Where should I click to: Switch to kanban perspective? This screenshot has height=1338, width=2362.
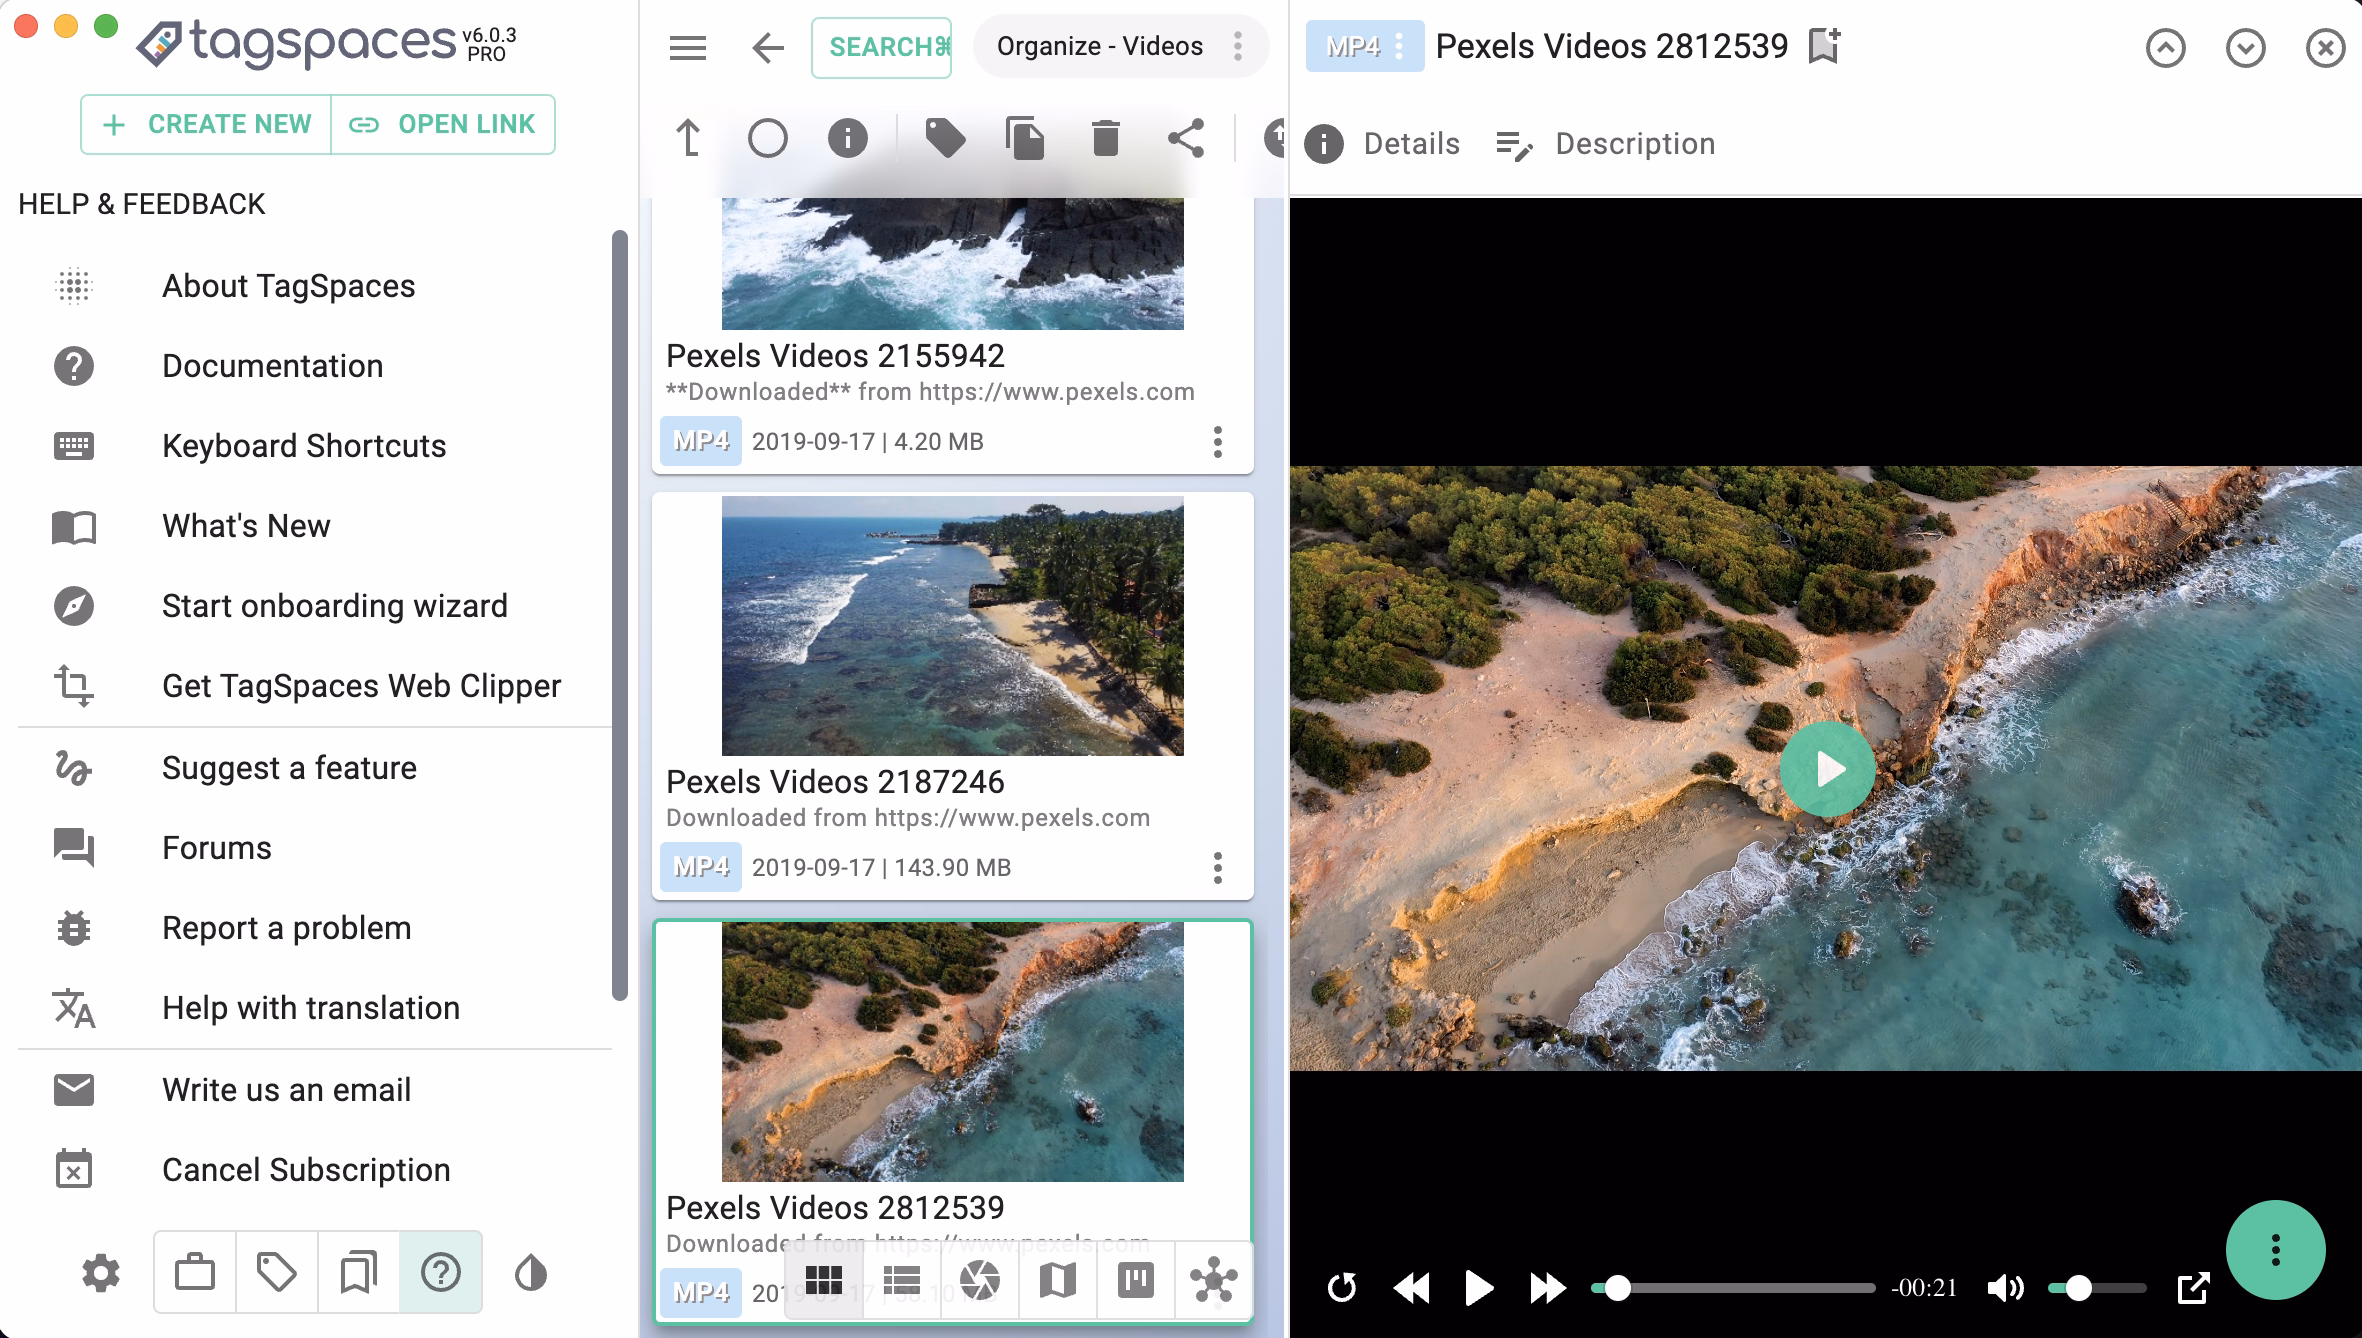pyautogui.click(x=1136, y=1281)
